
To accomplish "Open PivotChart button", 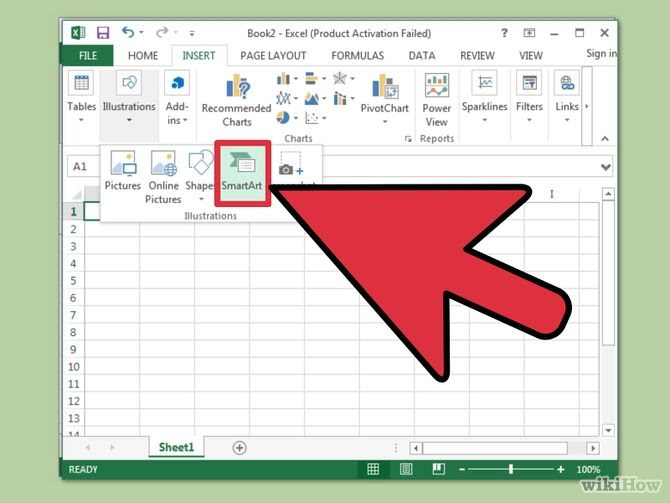I will [x=385, y=99].
